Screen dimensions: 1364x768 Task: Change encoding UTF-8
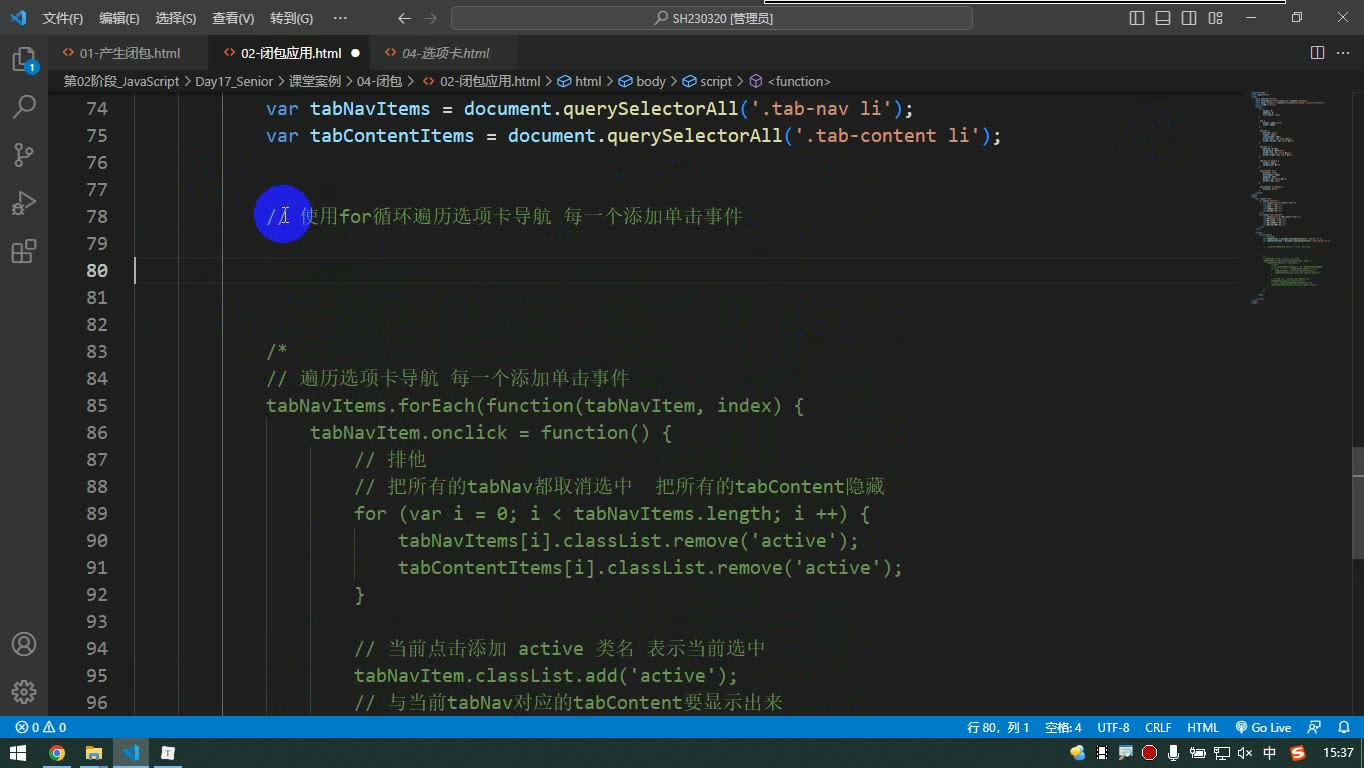[1113, 727]
